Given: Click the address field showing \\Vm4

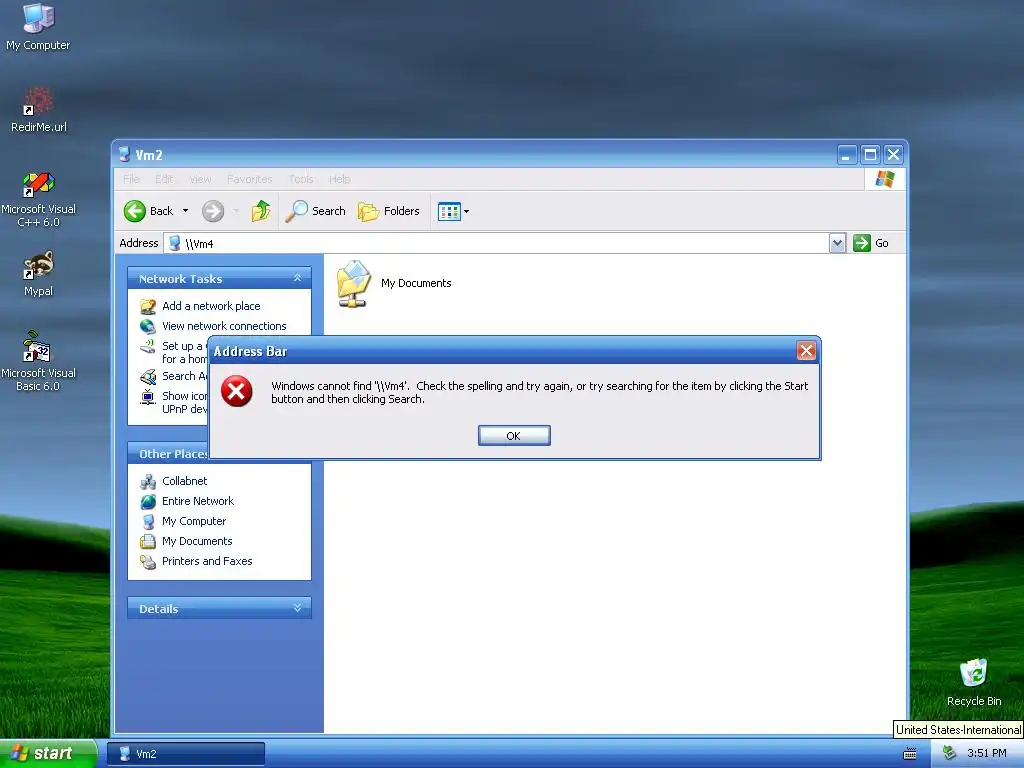Looking at the screenshot, I should coord(496,244).
